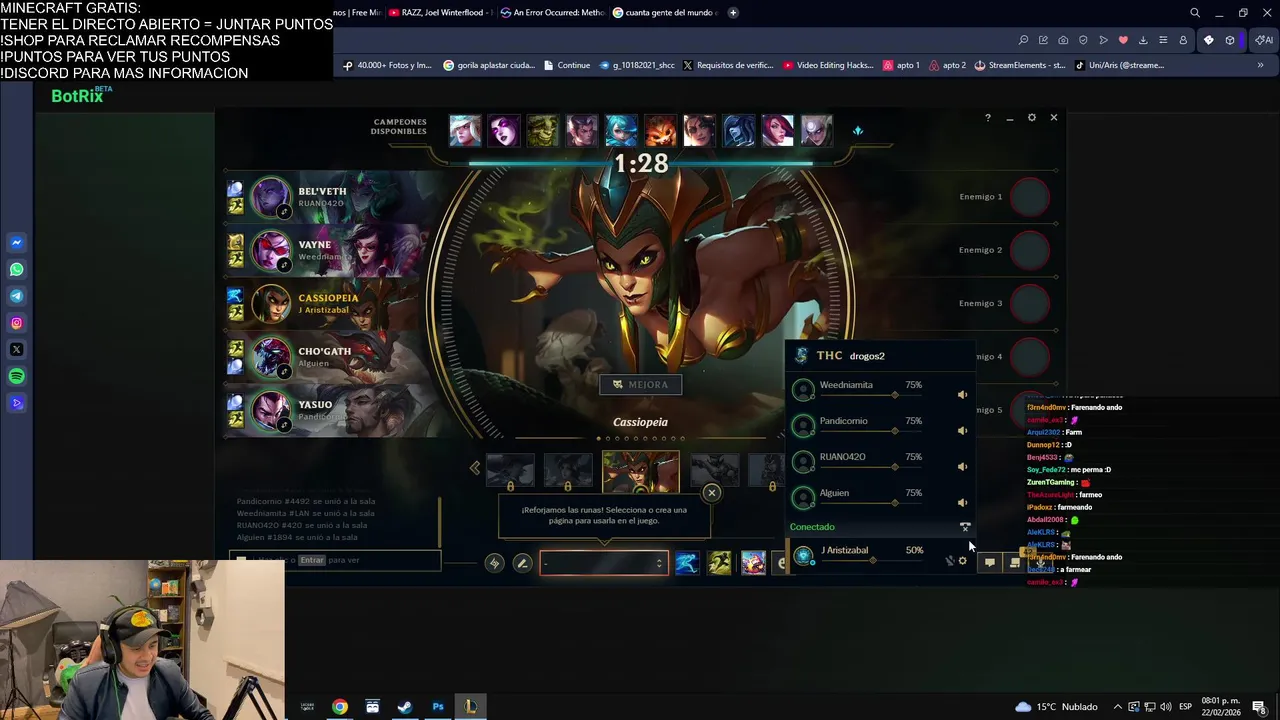Click Cassiopeia portrait in team list

pyautogui.click(x=270, y=304)
